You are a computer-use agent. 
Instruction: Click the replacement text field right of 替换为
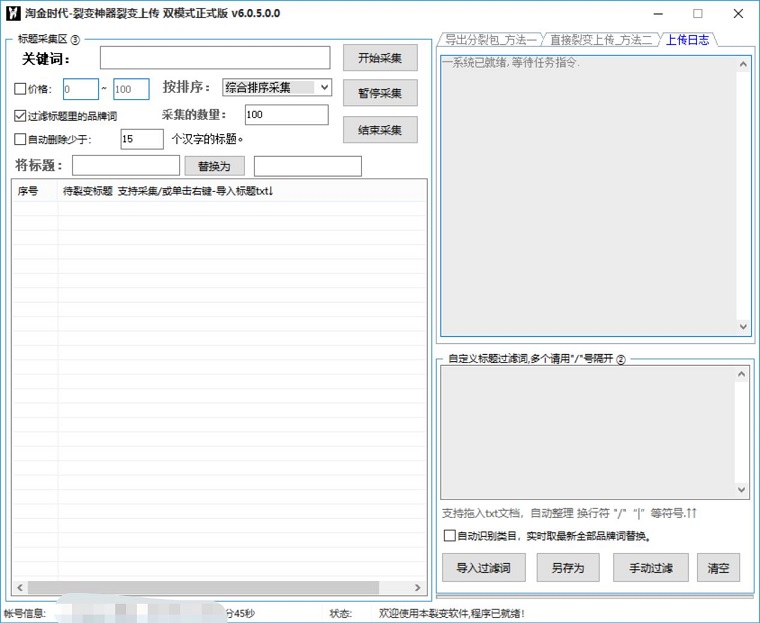click(308, 166)
